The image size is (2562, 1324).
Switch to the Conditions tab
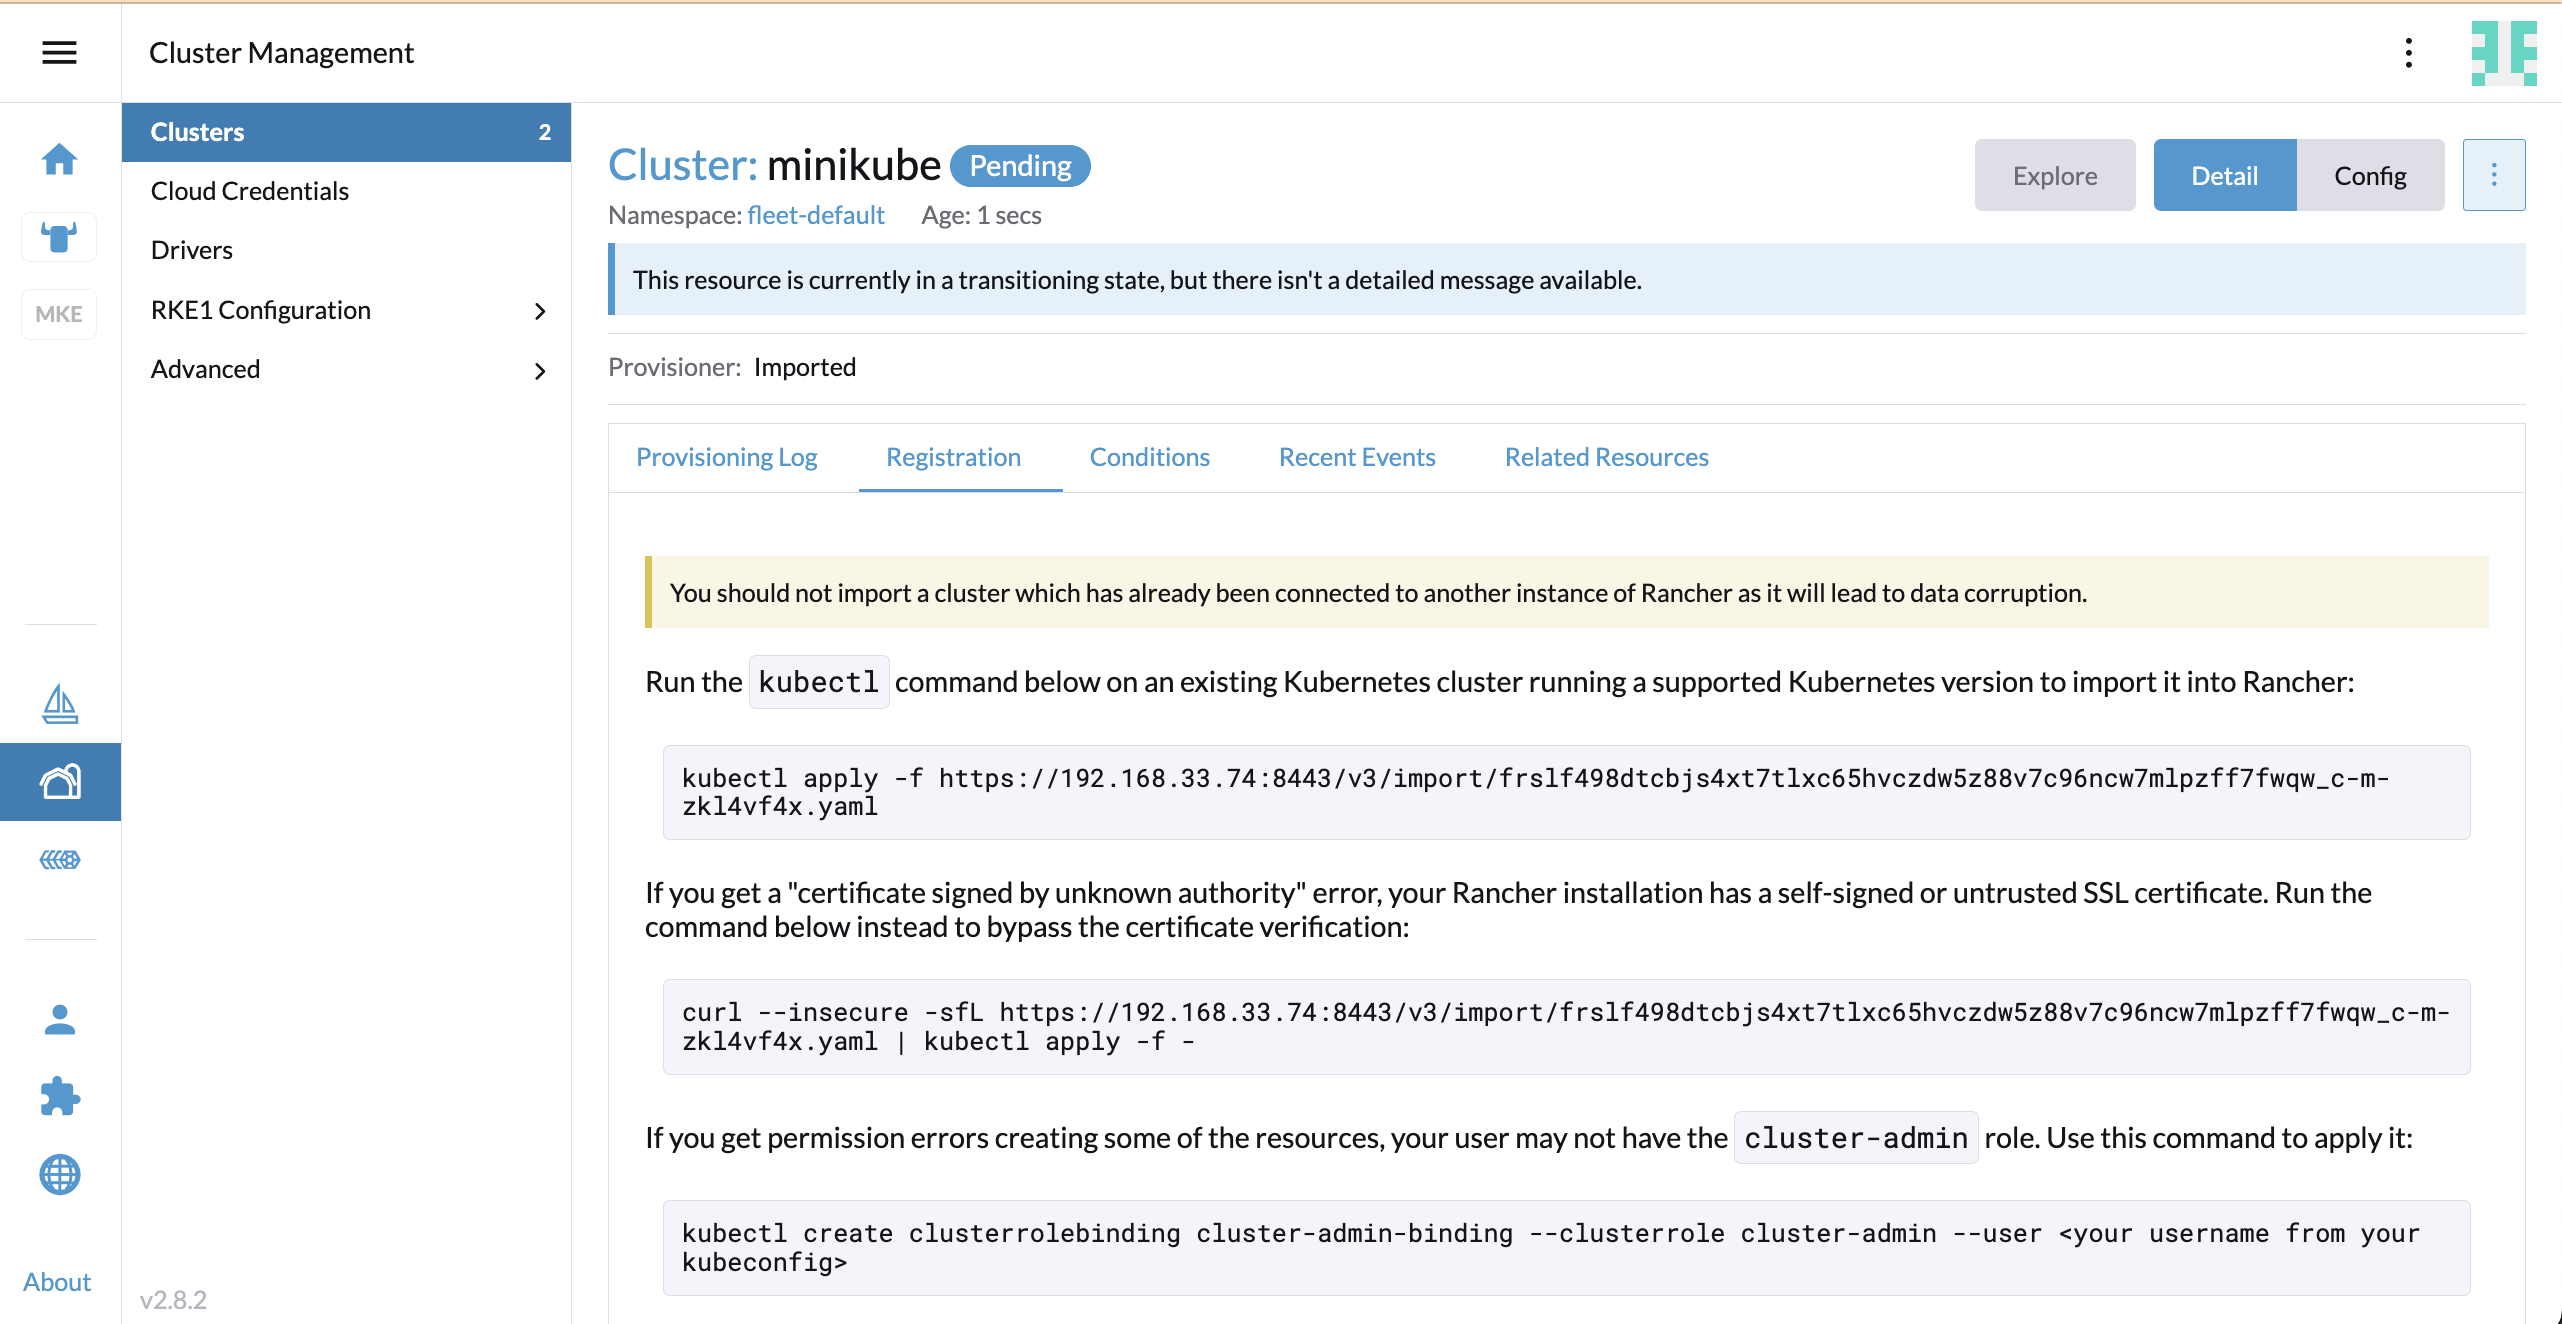pos(1149,457)
